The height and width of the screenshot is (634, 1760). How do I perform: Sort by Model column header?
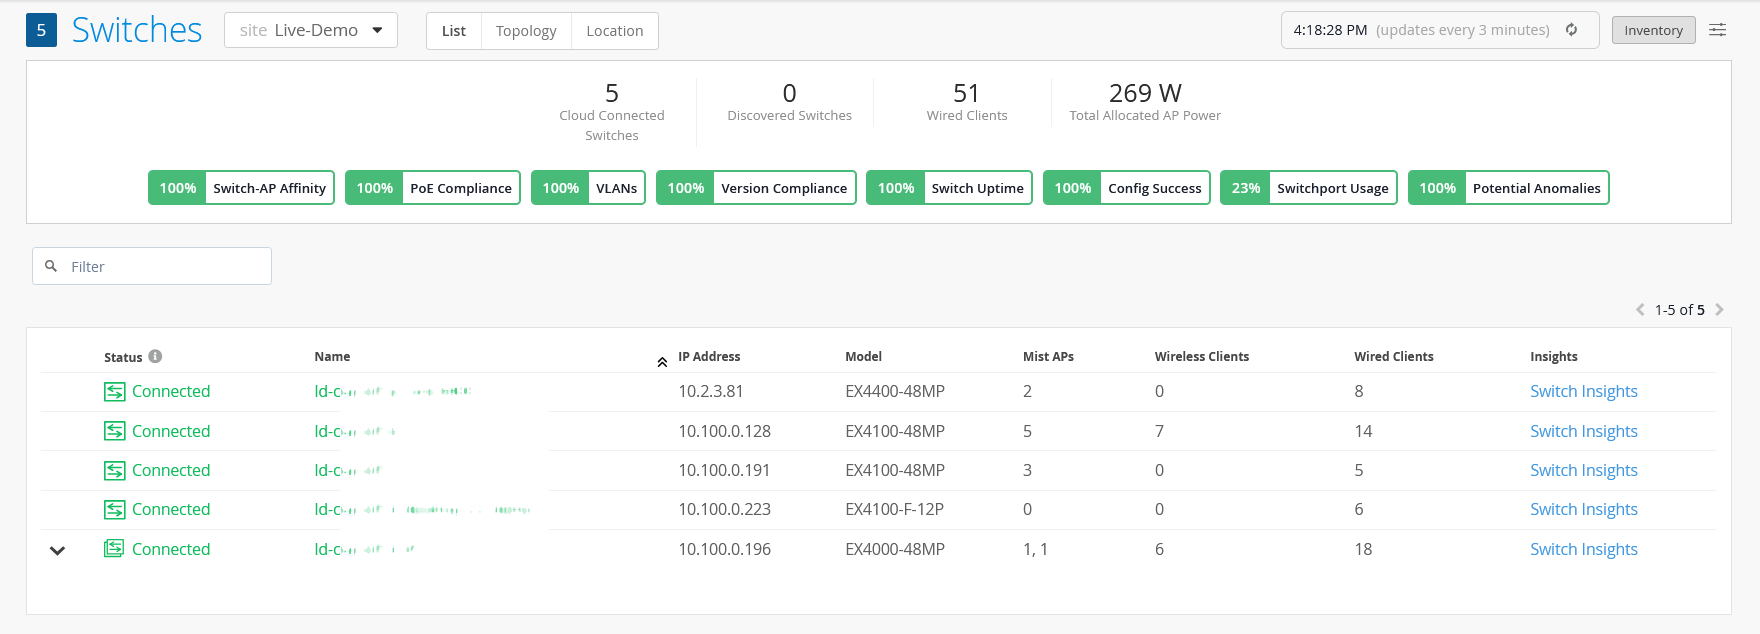click(x=863, y=357)
